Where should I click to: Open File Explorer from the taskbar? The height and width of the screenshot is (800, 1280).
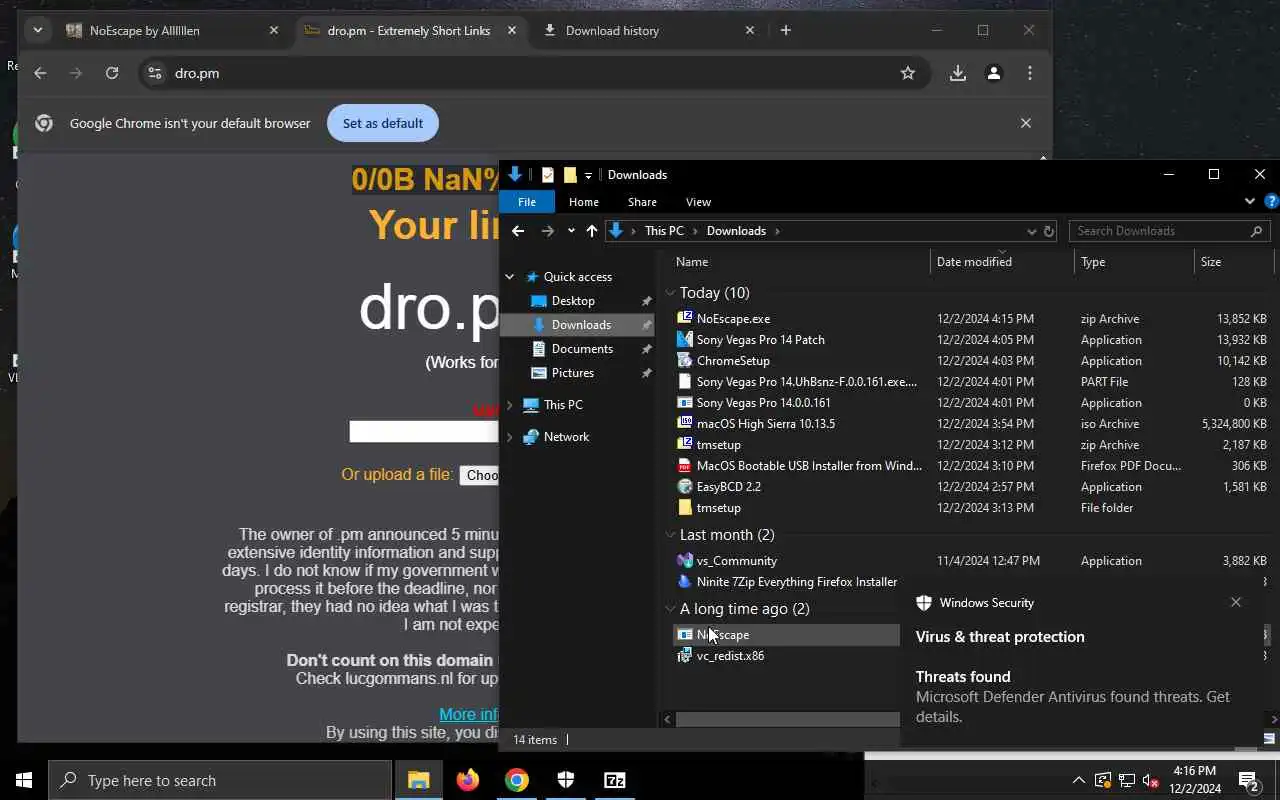[x=418, y=780]
